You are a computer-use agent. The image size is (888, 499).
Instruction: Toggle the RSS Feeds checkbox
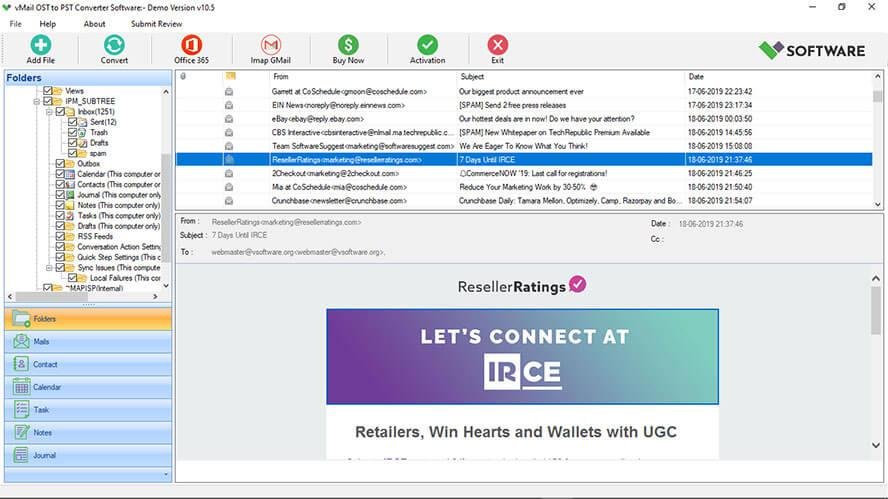coord(61,236)
